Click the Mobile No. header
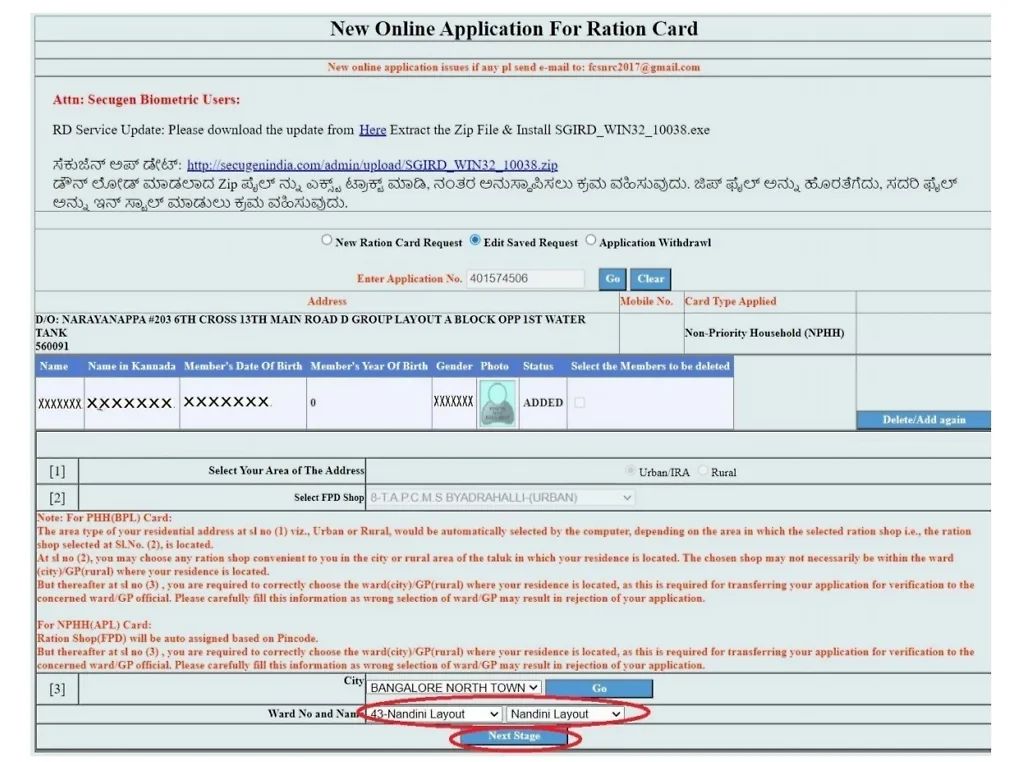The height and width of the screenshot is (762, 1024). (646, 302)
